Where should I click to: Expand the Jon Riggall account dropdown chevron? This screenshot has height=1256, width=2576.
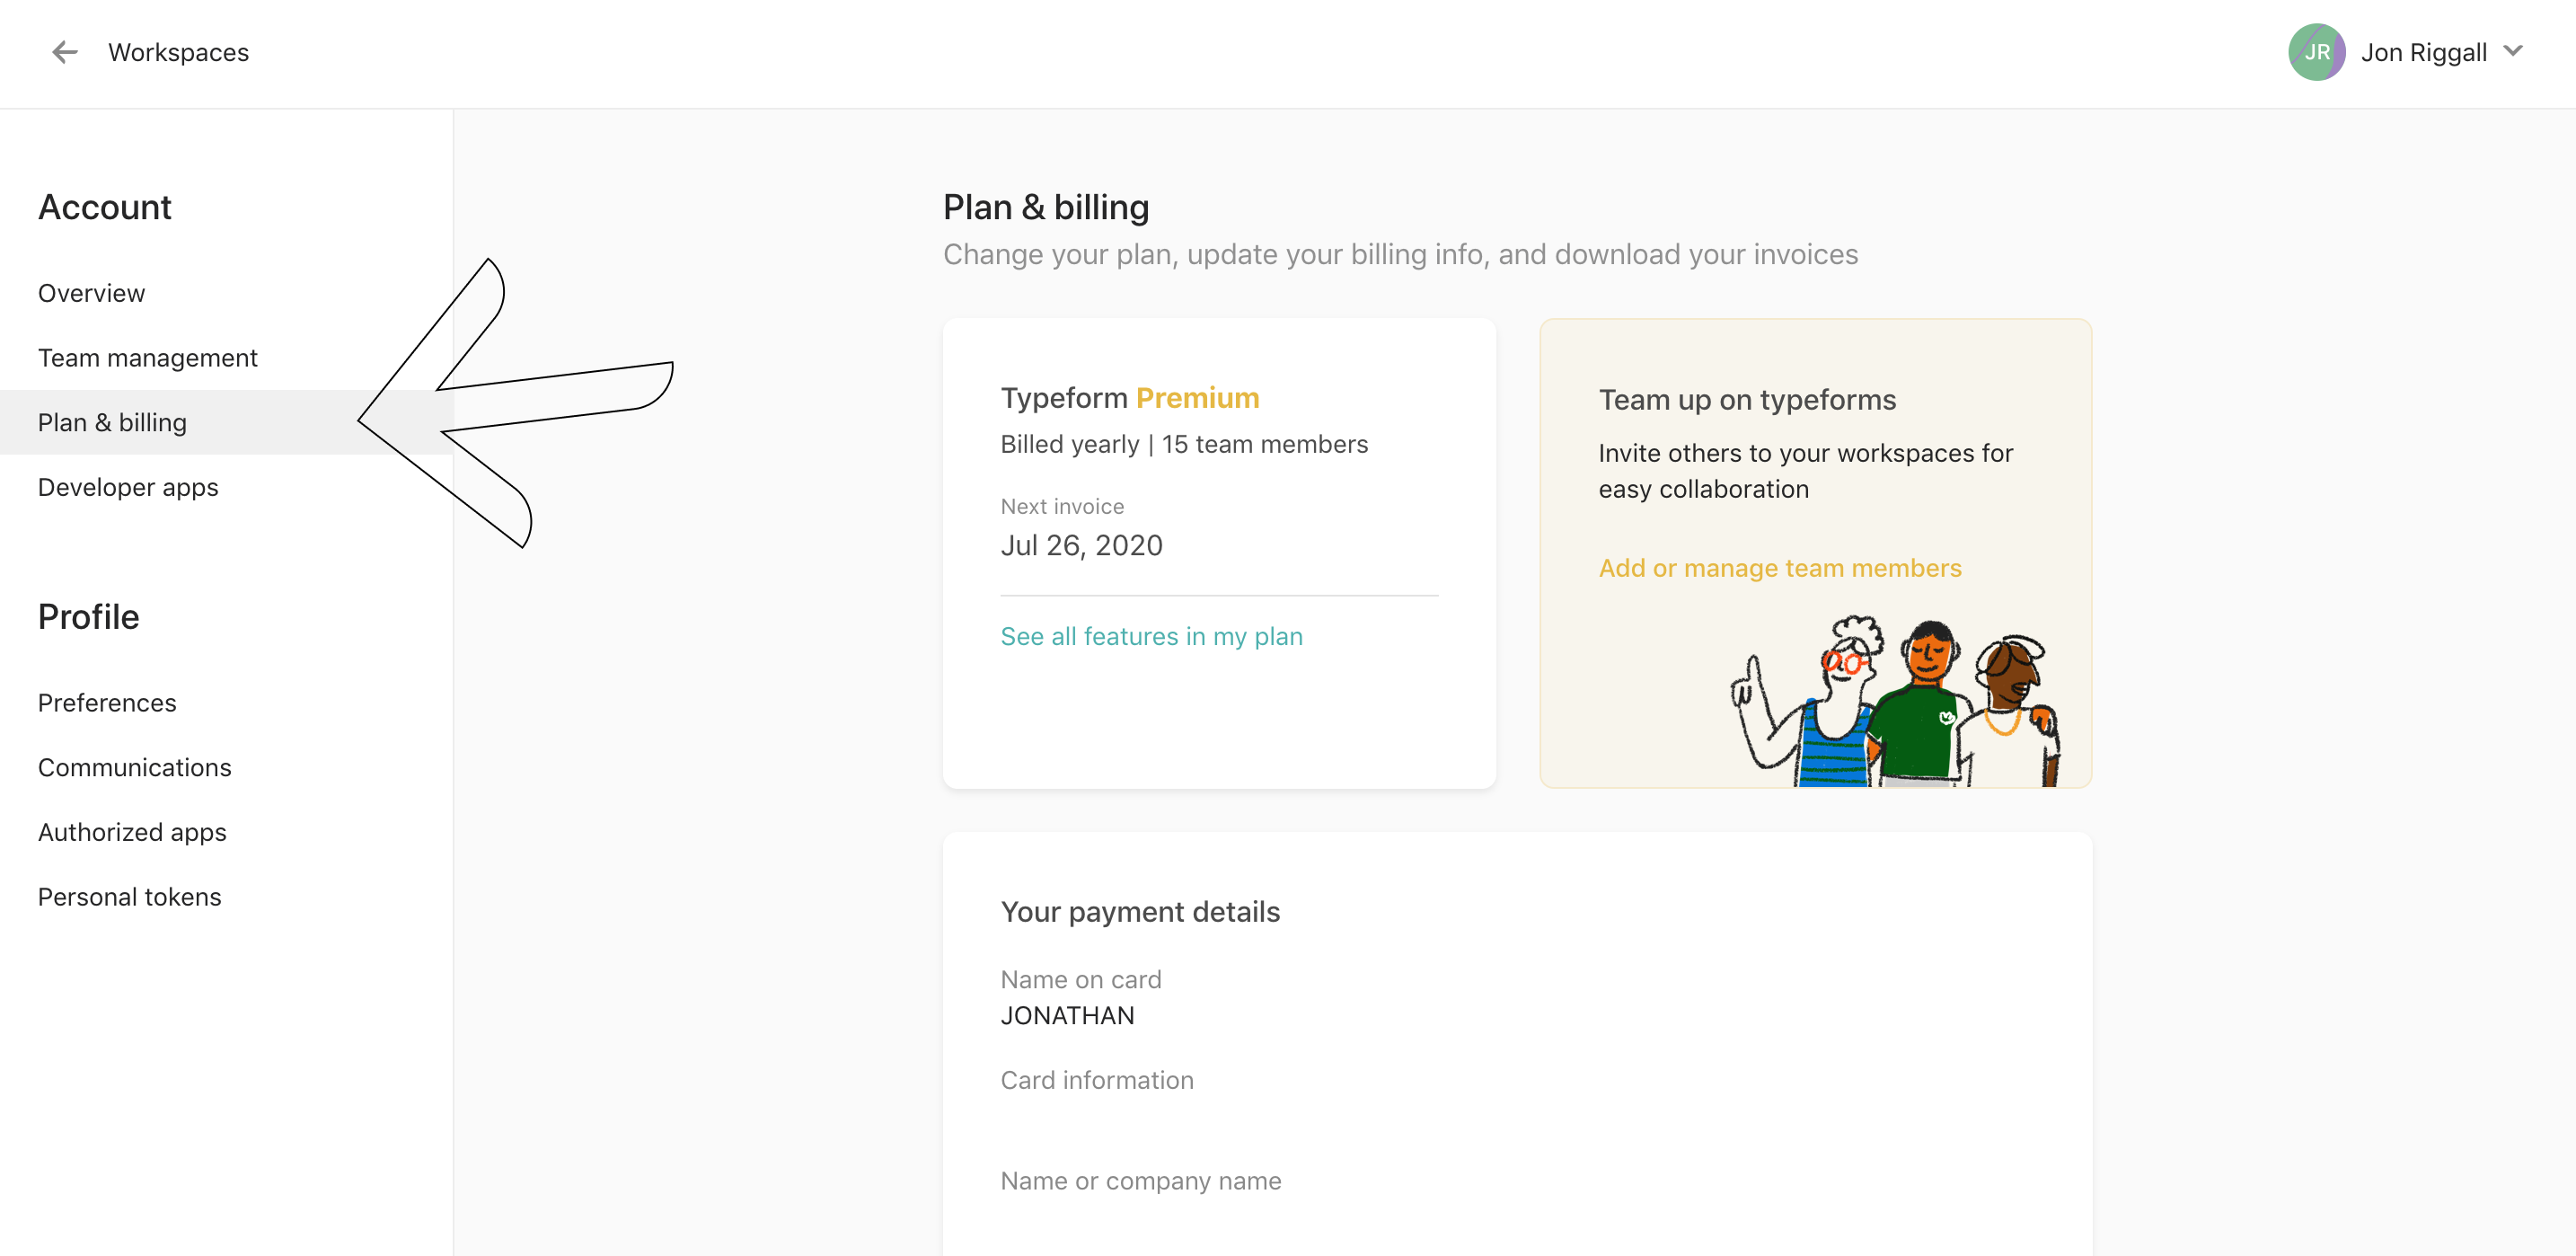pos(2513,51)
